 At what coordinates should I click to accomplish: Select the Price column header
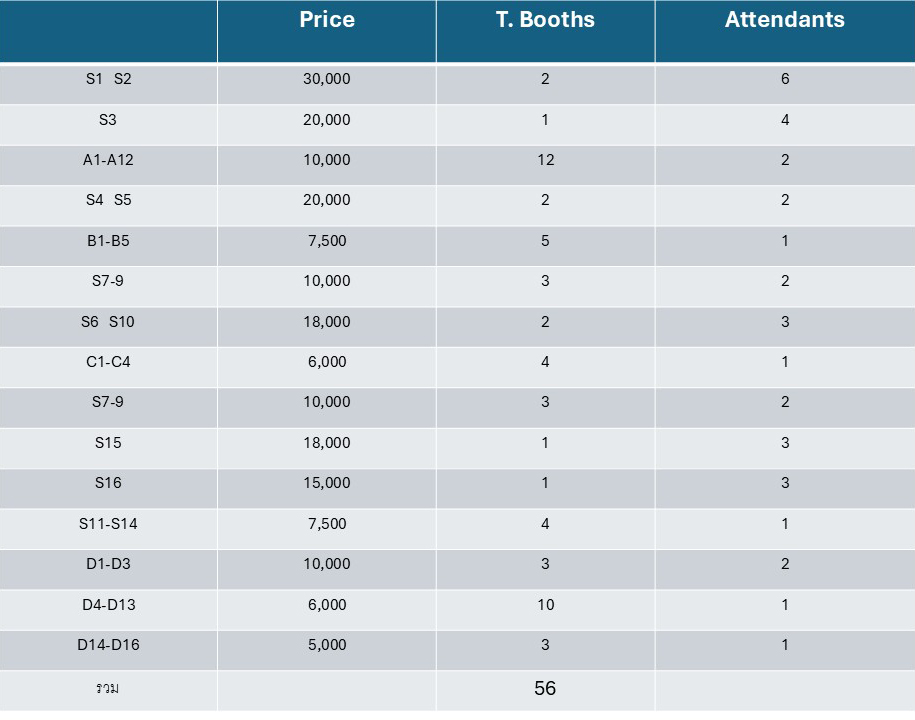tap(327, 20)
